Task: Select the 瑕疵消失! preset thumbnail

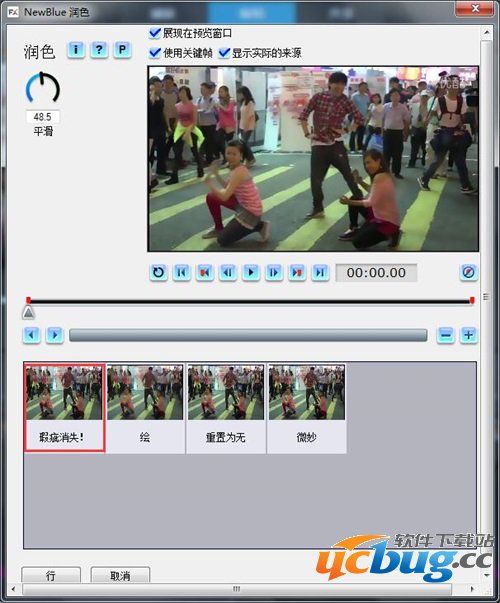Action: coord(64,407)
